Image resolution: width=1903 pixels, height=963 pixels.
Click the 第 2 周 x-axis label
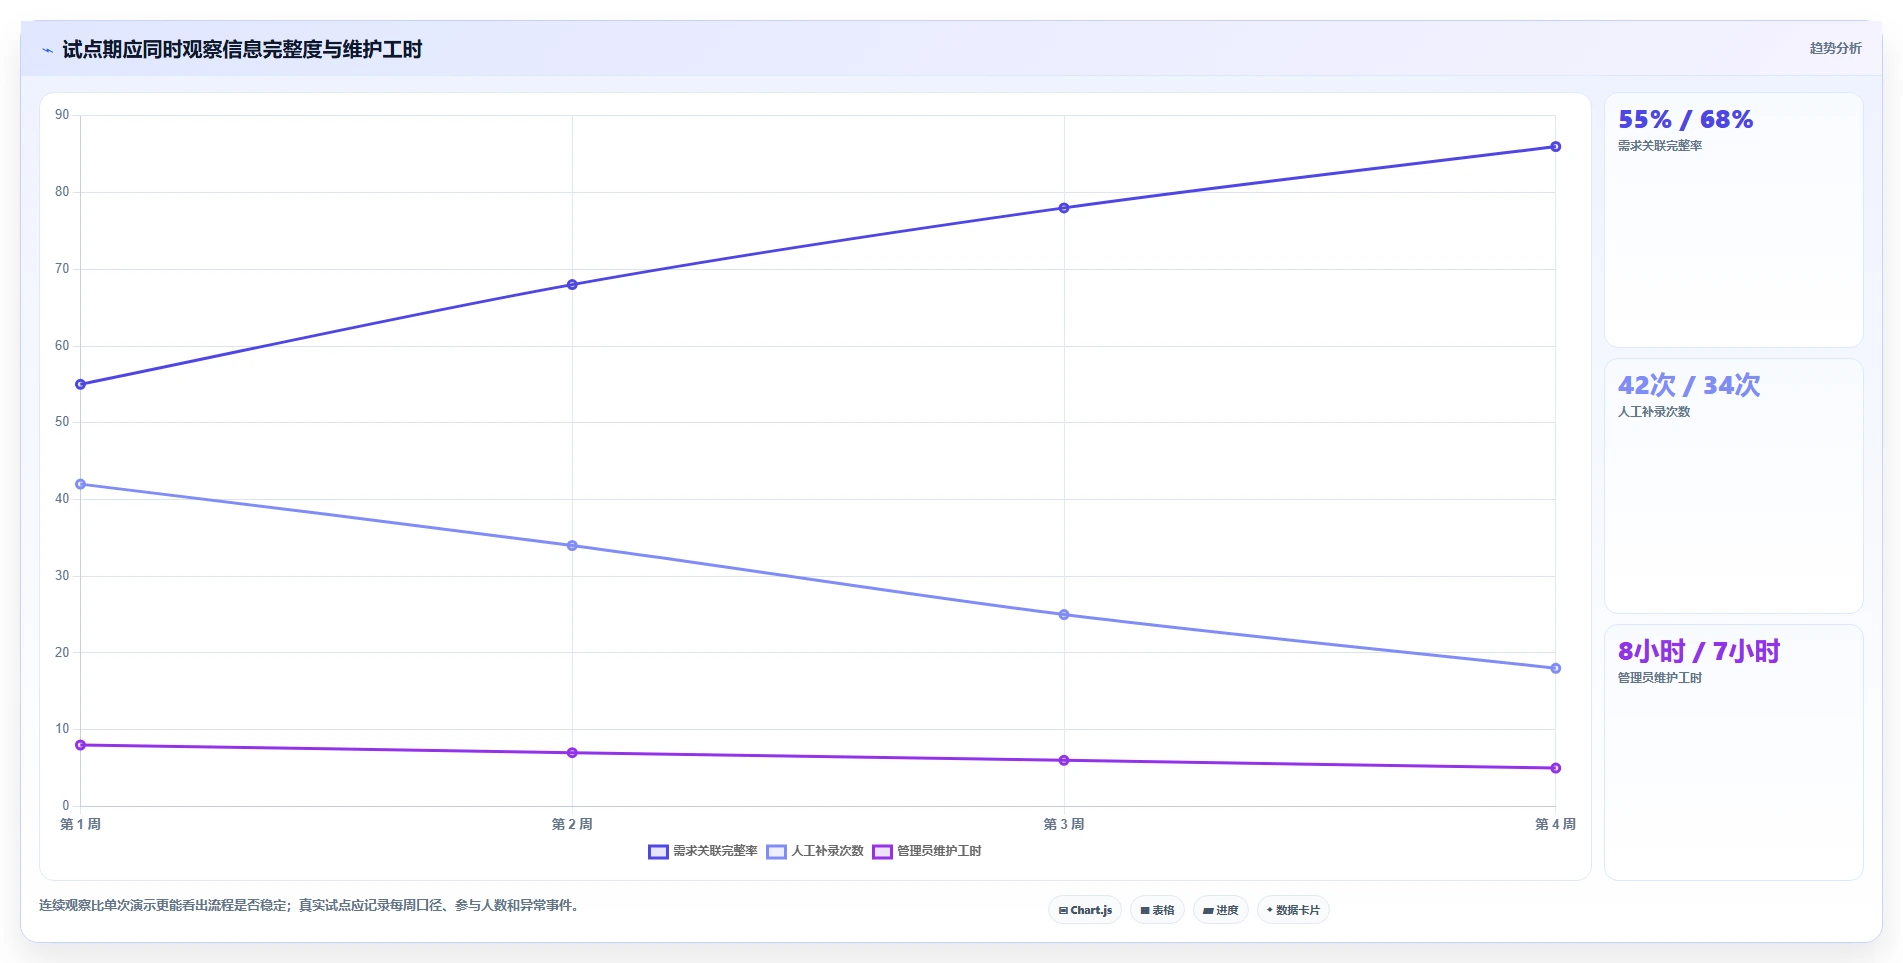pos(572,824)
